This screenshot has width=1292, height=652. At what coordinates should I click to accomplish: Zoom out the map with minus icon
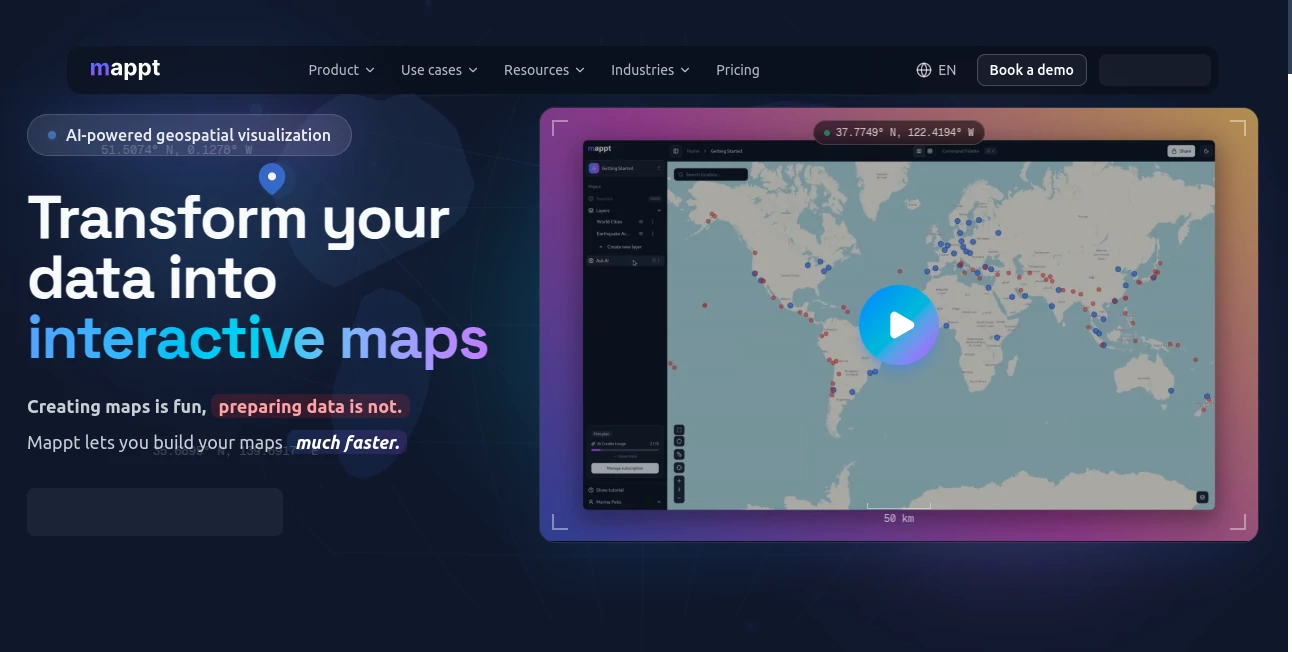[x=679, y=498]
